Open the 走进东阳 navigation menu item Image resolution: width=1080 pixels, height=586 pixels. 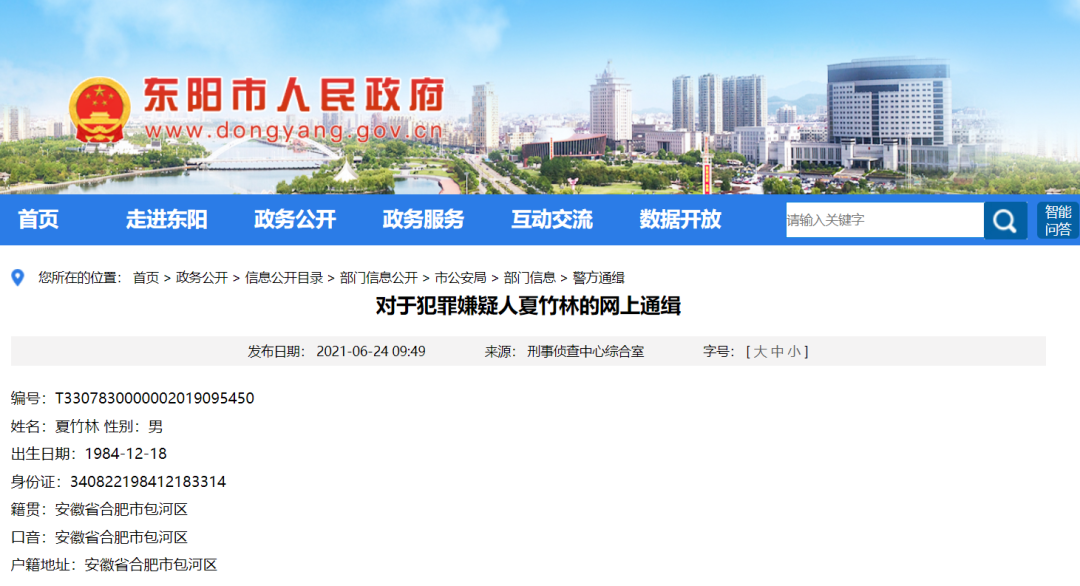167,220
